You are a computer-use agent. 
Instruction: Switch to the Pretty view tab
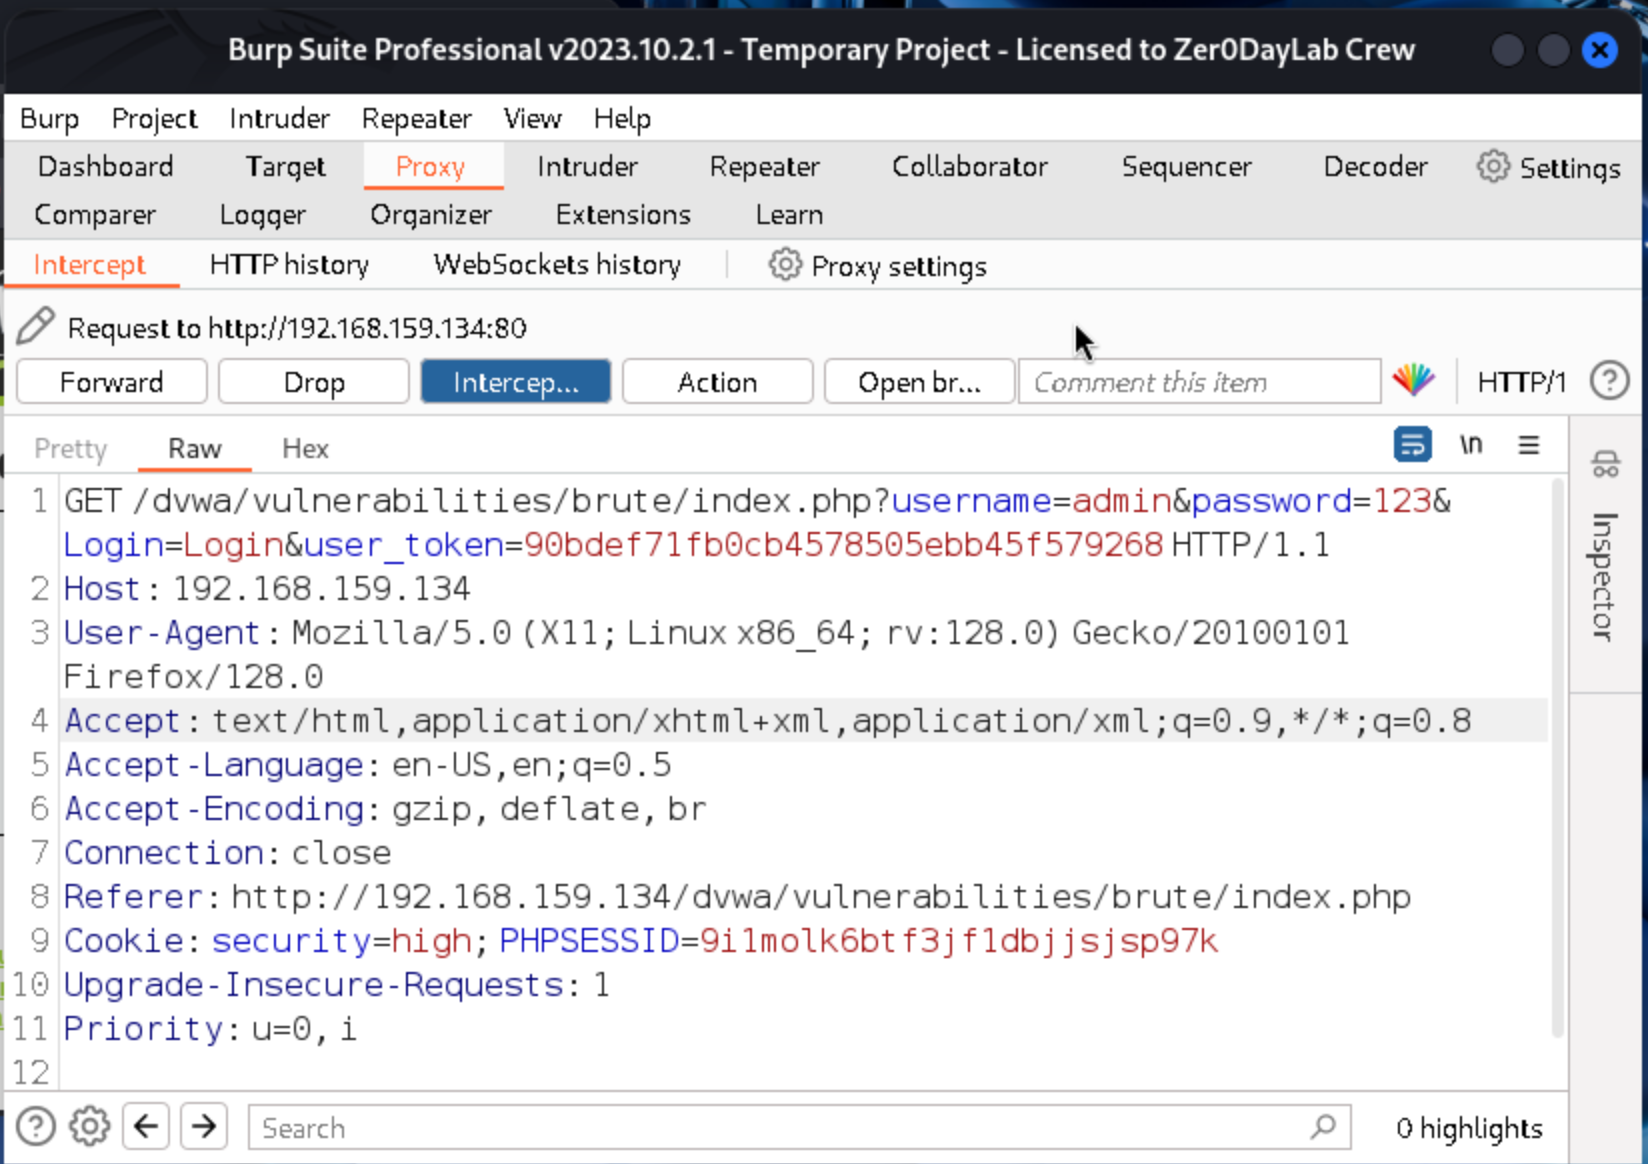point(70,448)
